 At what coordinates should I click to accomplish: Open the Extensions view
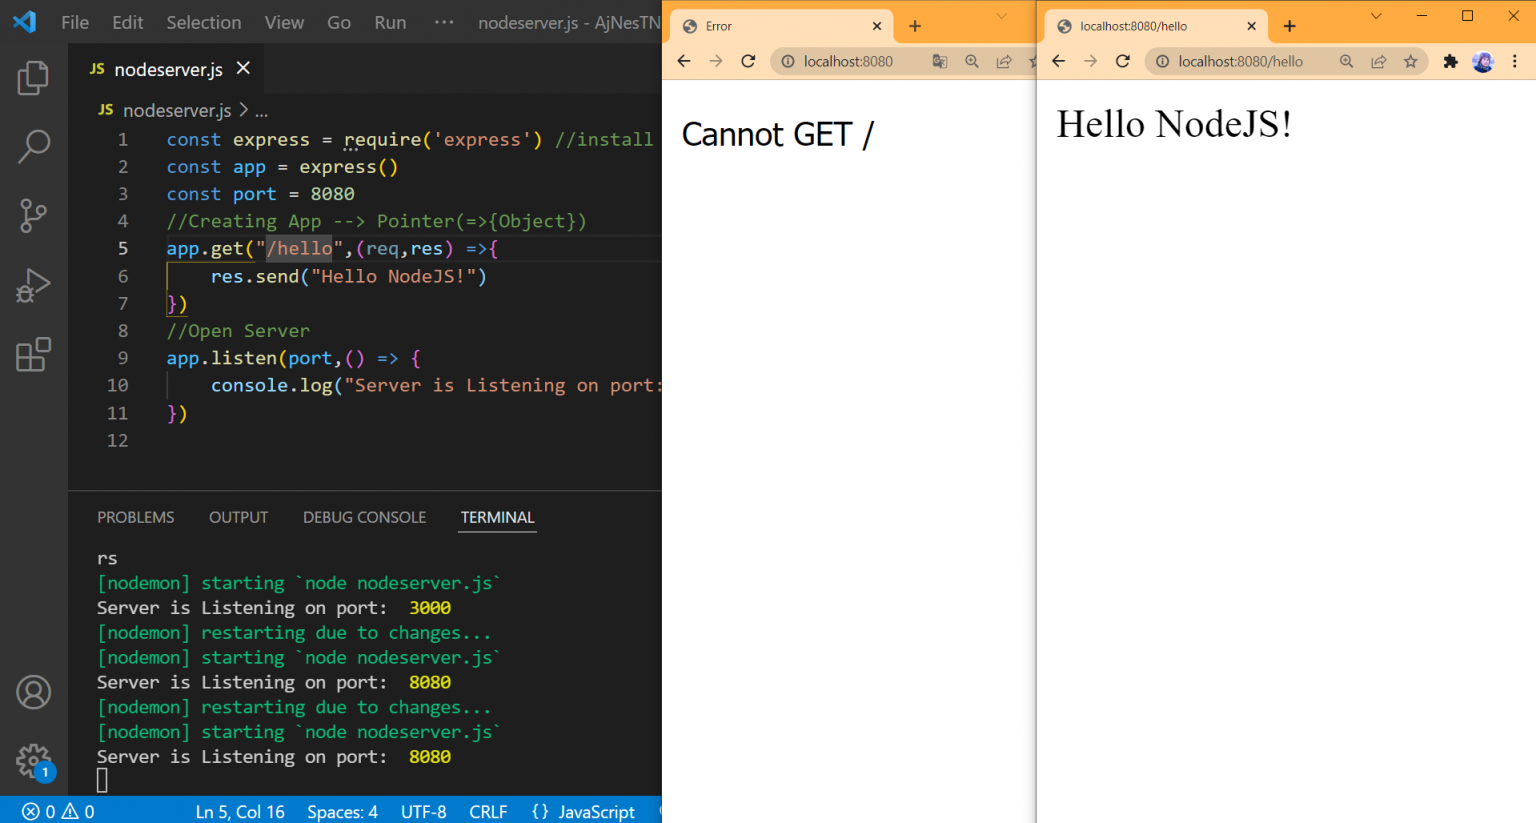[33, 354]
